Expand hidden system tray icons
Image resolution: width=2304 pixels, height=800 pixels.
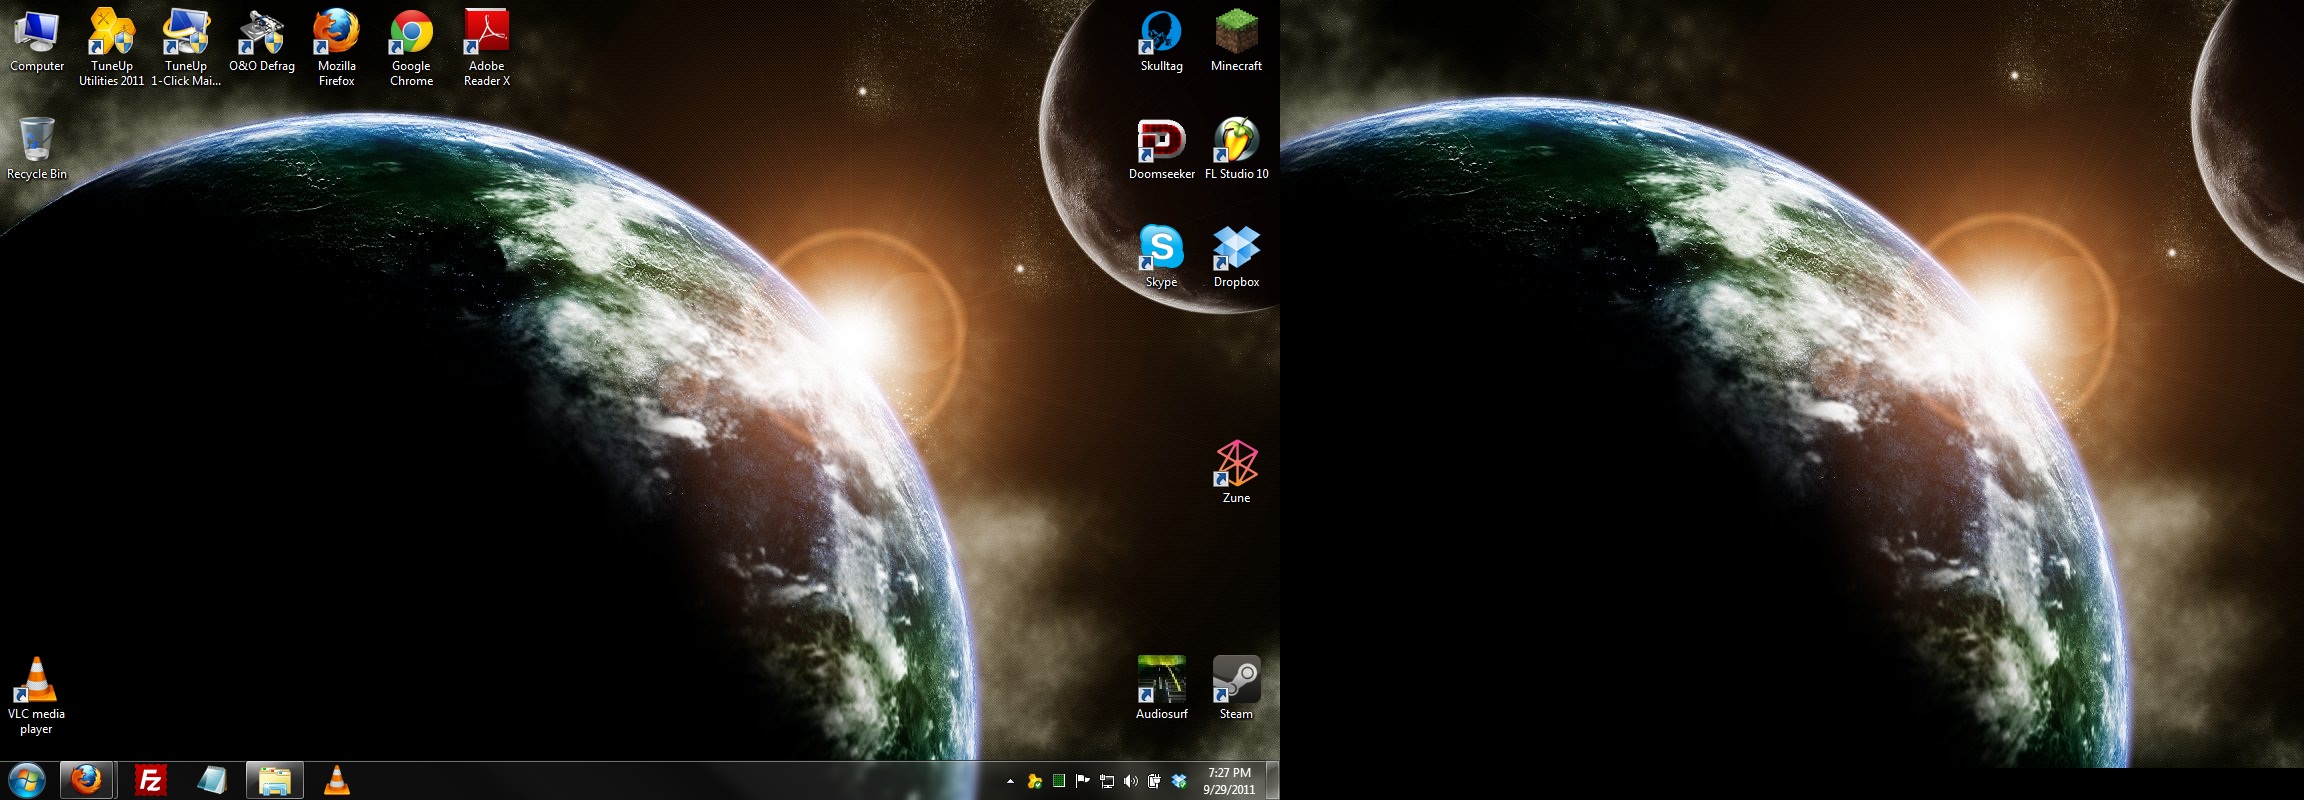(1010, 781)
